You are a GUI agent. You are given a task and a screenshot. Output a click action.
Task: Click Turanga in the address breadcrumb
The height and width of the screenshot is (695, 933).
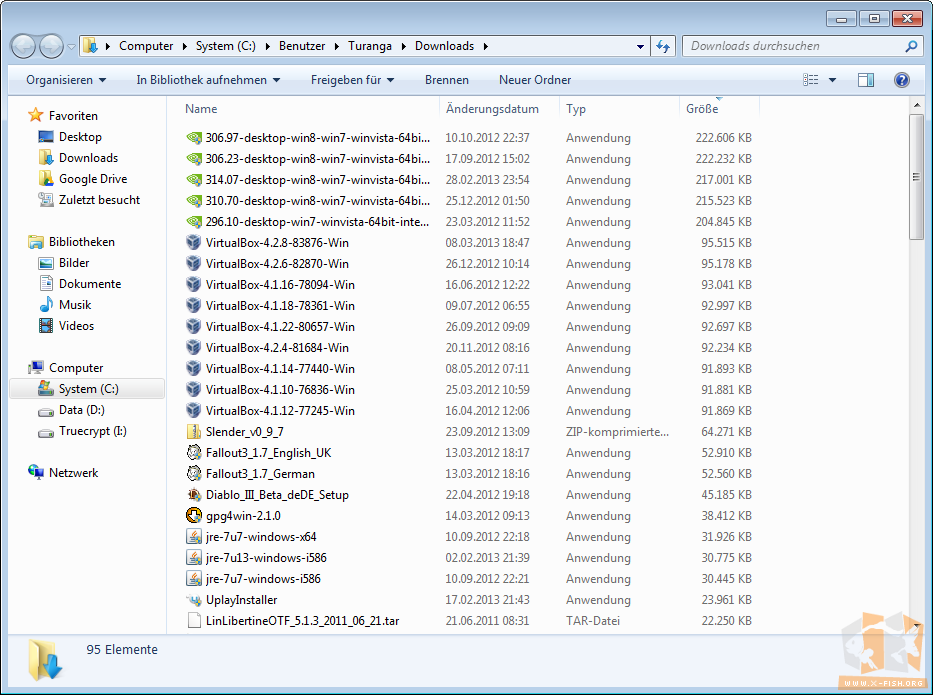pyautogui.click(x=370, y=46)
